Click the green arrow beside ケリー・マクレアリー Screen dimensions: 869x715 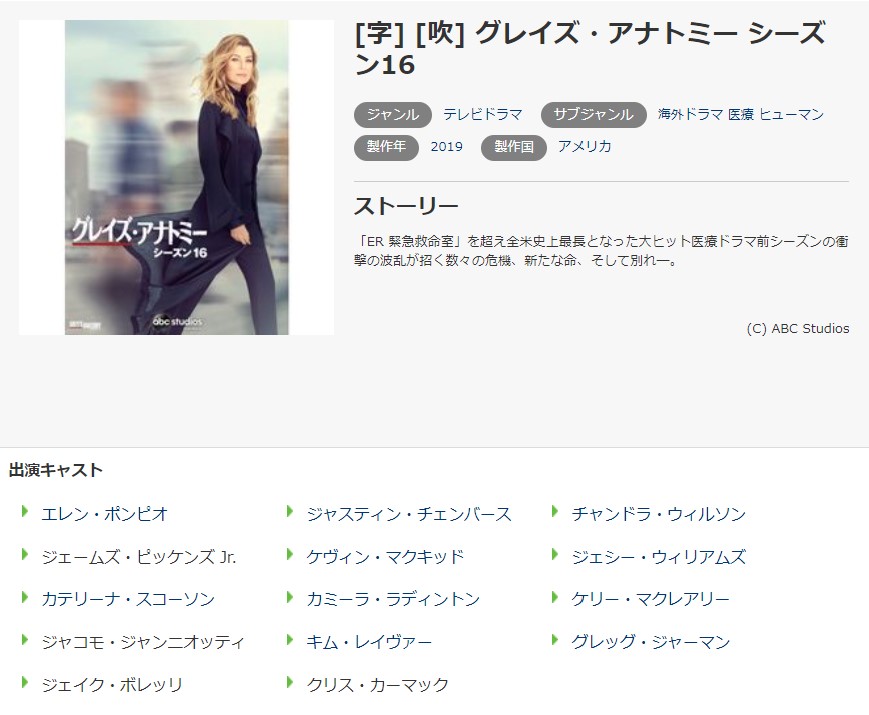(x=555, y=597)
